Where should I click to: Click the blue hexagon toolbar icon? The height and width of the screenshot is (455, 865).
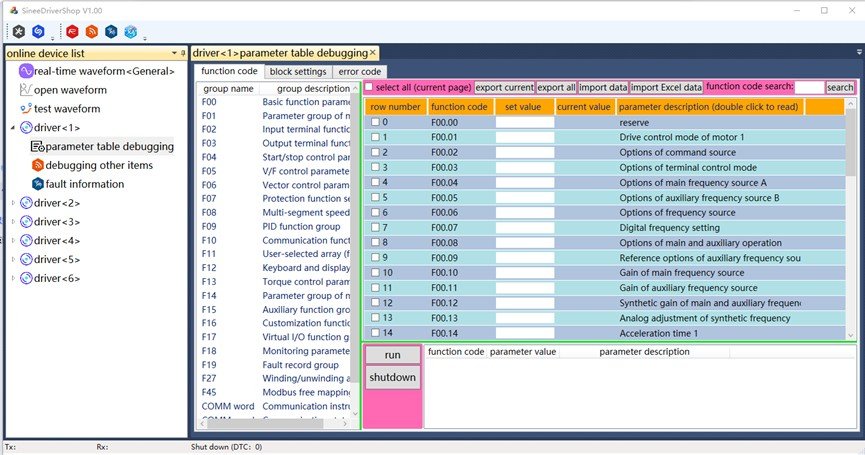pyautogui.click(x=36, y=31)
